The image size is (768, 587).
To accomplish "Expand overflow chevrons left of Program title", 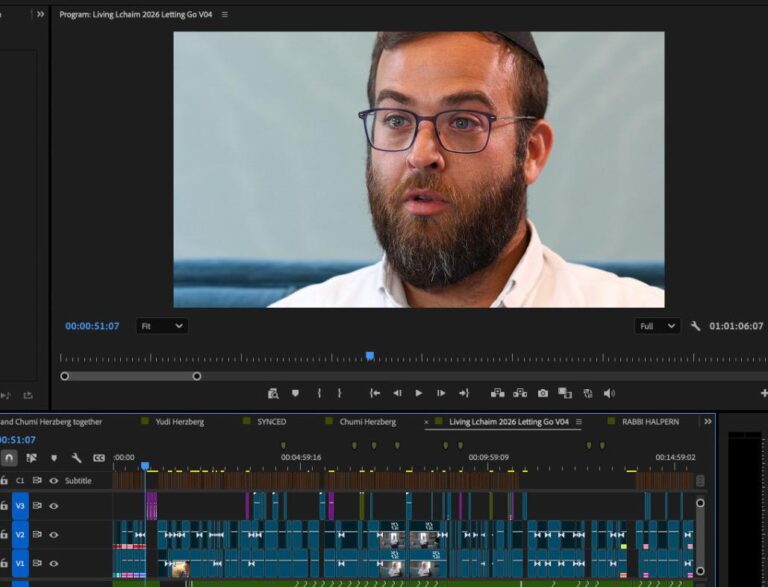I will pyautogui.click(x=41, y=14).
